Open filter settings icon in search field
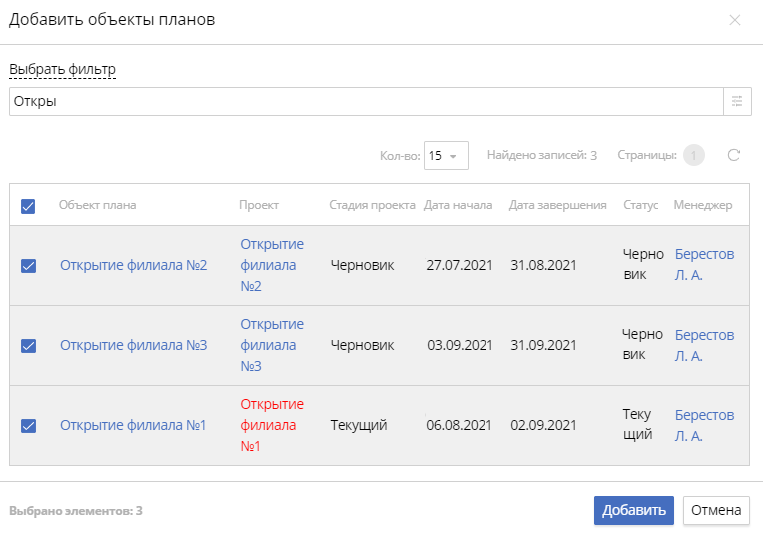The width and height of the screenshot is (763, 537). point(737,101)
